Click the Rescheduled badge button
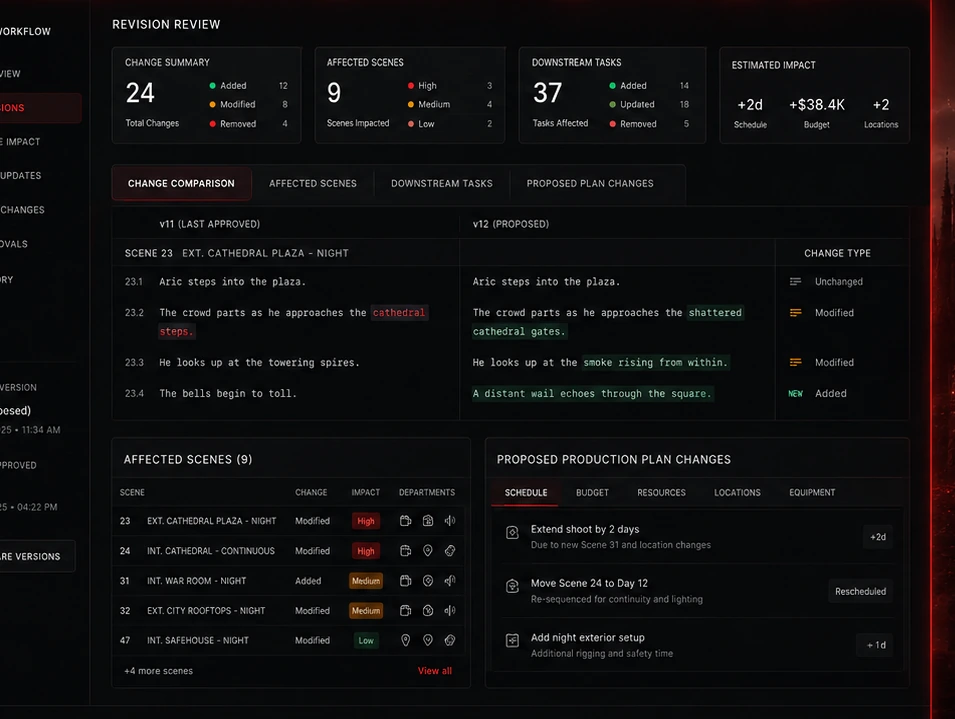 point(860,591)
